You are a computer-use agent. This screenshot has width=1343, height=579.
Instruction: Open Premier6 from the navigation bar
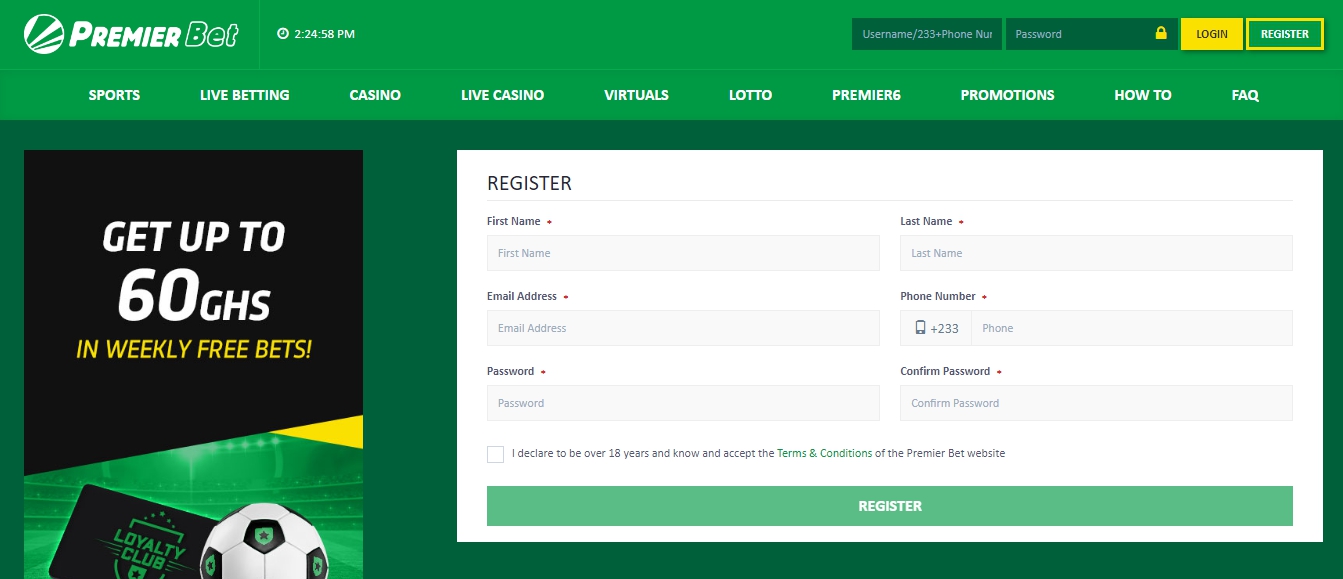(x=866, y=95)
